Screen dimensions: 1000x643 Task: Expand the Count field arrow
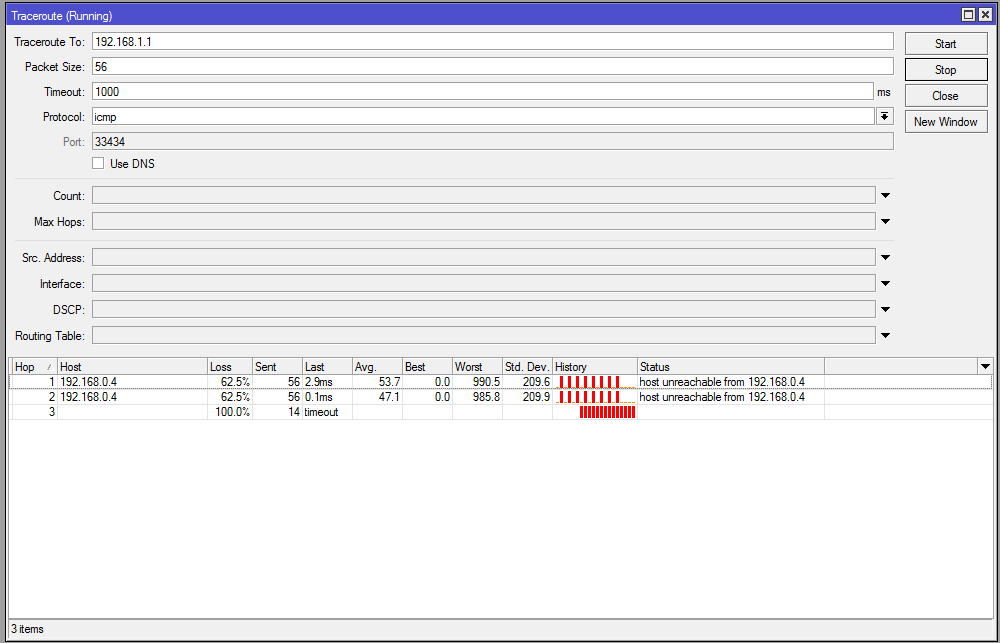pos(885,196)
